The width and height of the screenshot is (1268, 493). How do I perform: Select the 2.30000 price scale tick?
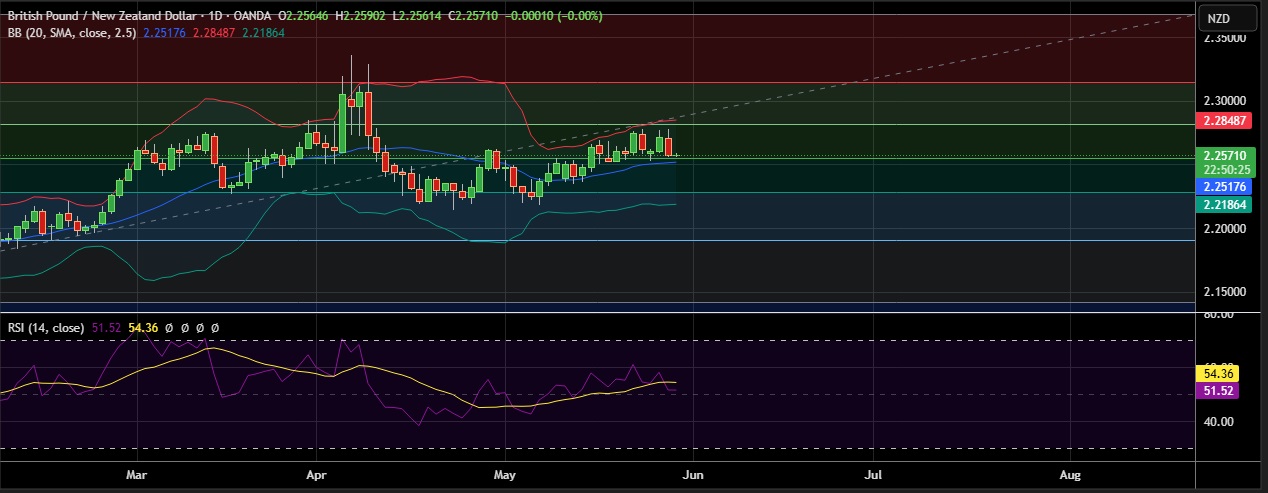click(x=1225, y=101)
